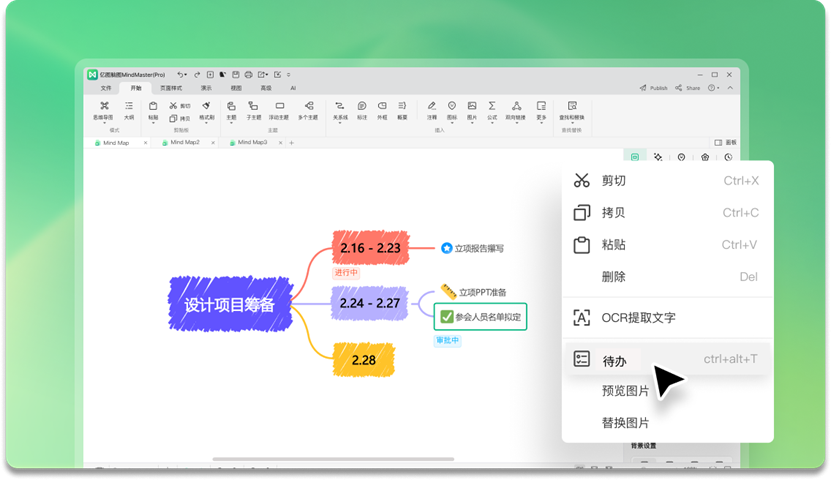Insert a note (注释) via ribbon
Image resolution: width=831 pixels, height=480 pixels.
[432, 107]
